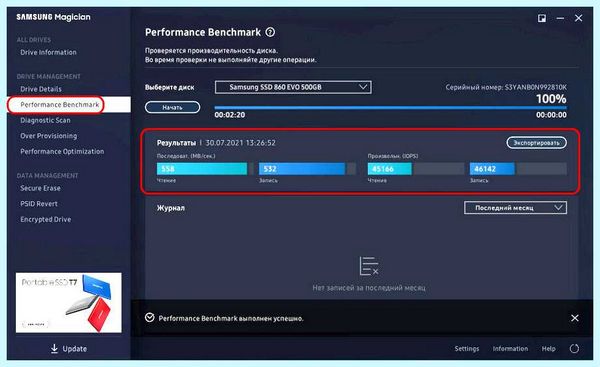Click the benchmark progress bar
Image resolution: width=600 pixels, height=367 pixels.
coord(391,108)
